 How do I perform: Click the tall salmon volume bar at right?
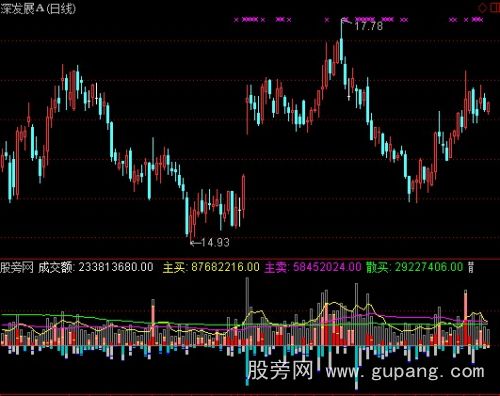[x=465, y=318]
